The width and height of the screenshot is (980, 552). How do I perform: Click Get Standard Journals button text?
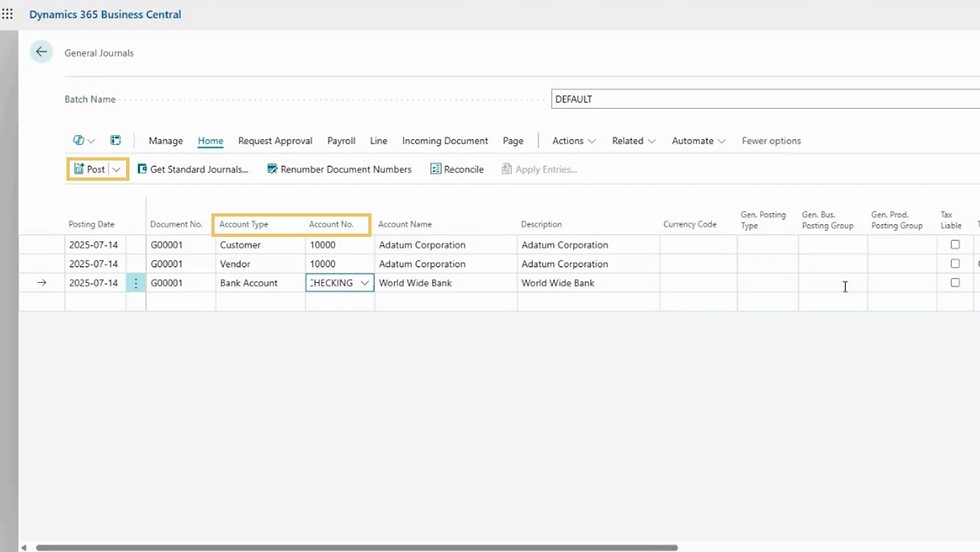click(x=199, y=169)
